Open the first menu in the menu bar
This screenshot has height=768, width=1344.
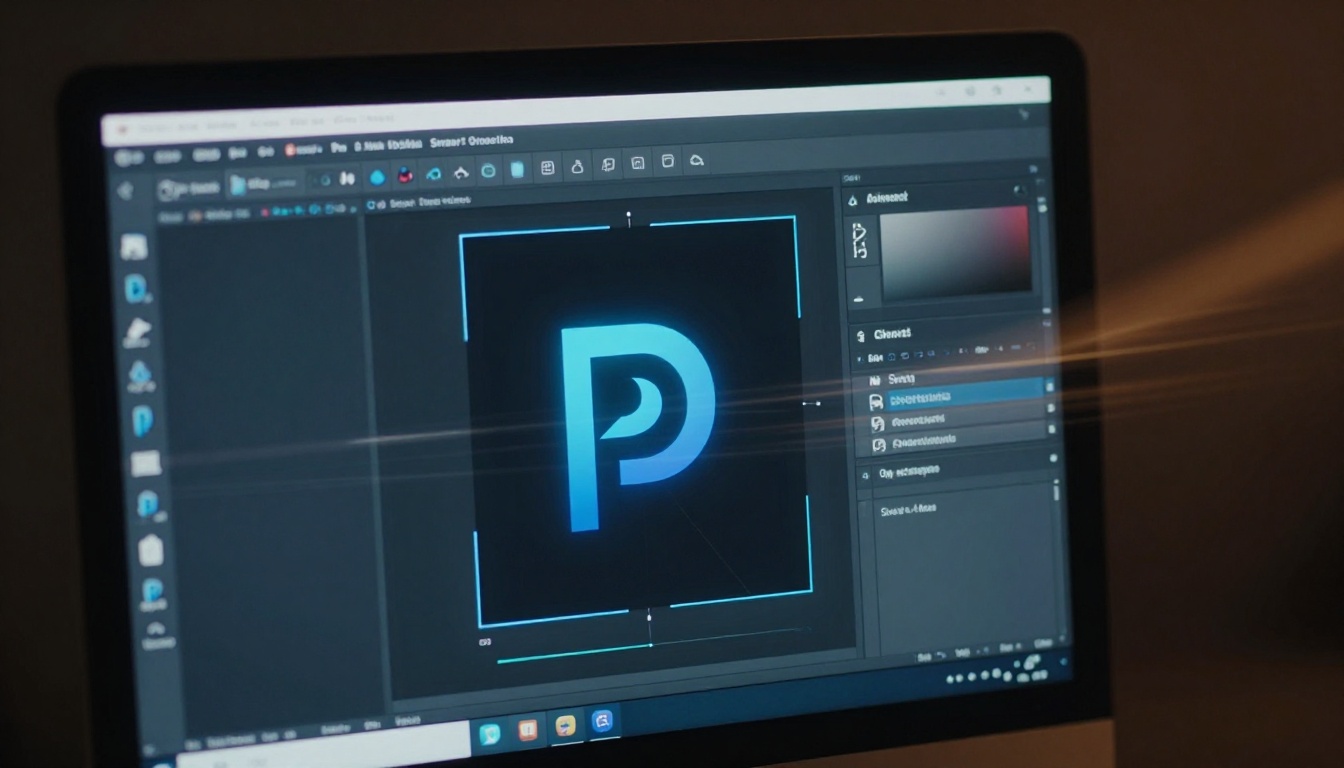[x=128, y=158]
